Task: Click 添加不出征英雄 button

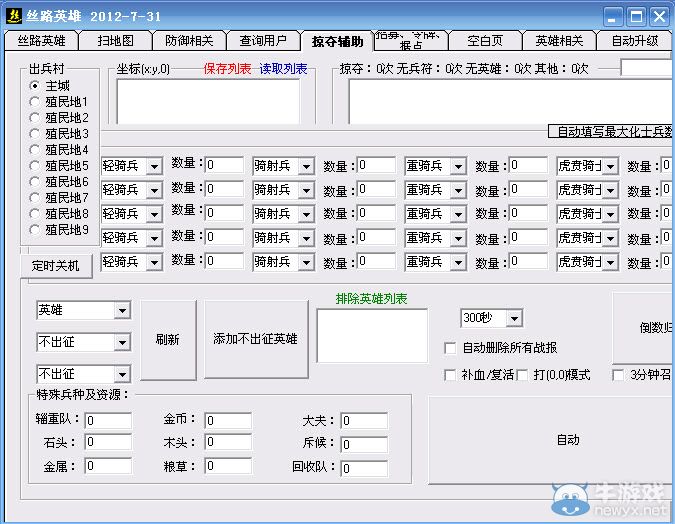Action: 256,339
